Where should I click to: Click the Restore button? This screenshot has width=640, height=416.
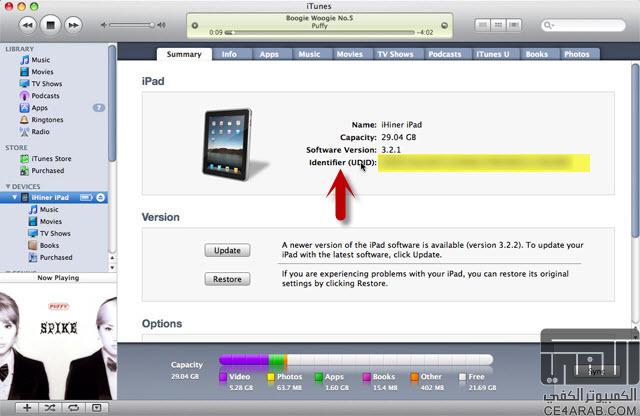[227, 279]
